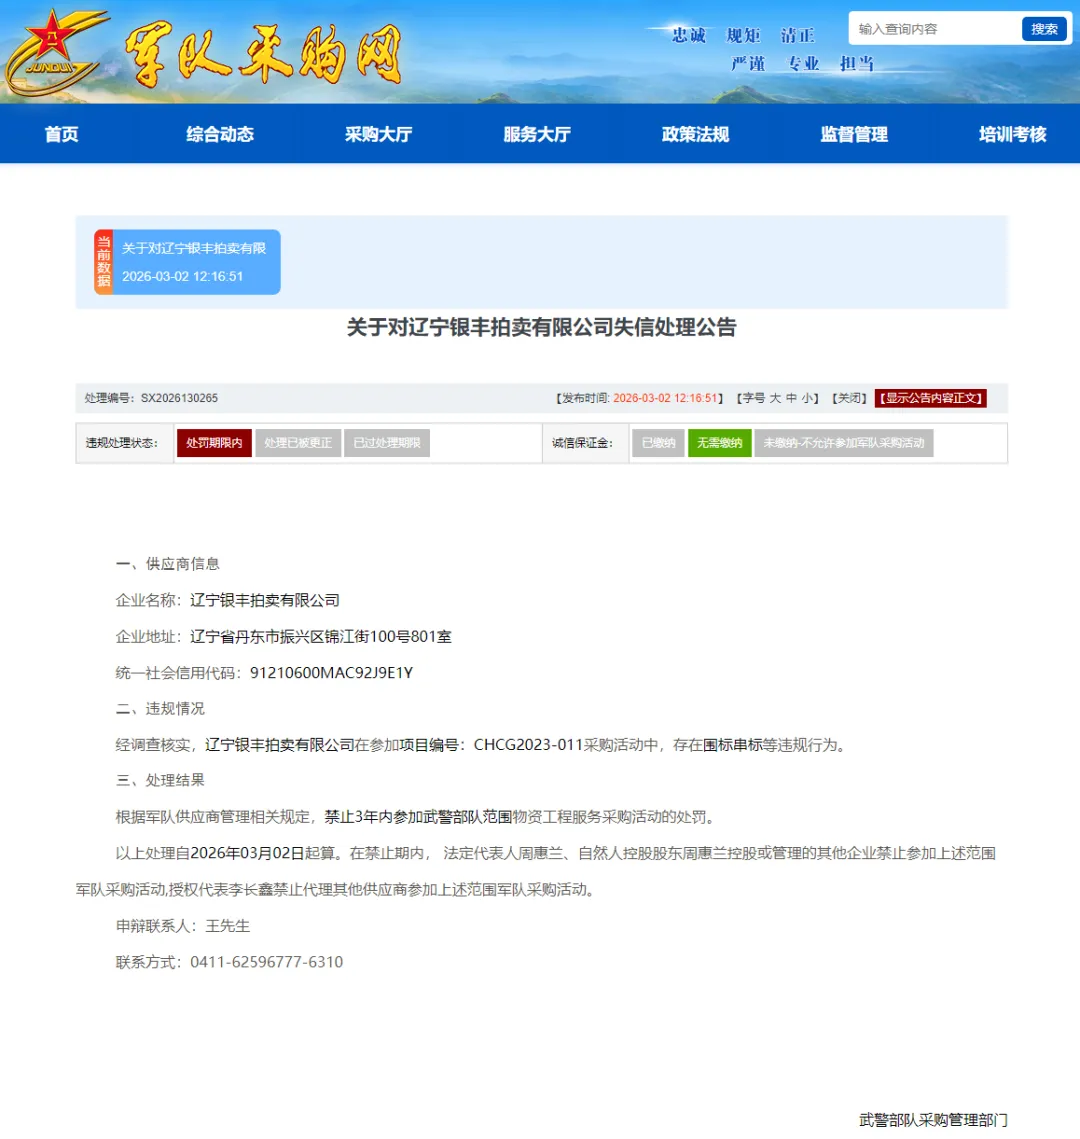This screenshot has width=1080, height=1139.
Task: Select 政策法规 navigation item
Action: pos(695,134)
